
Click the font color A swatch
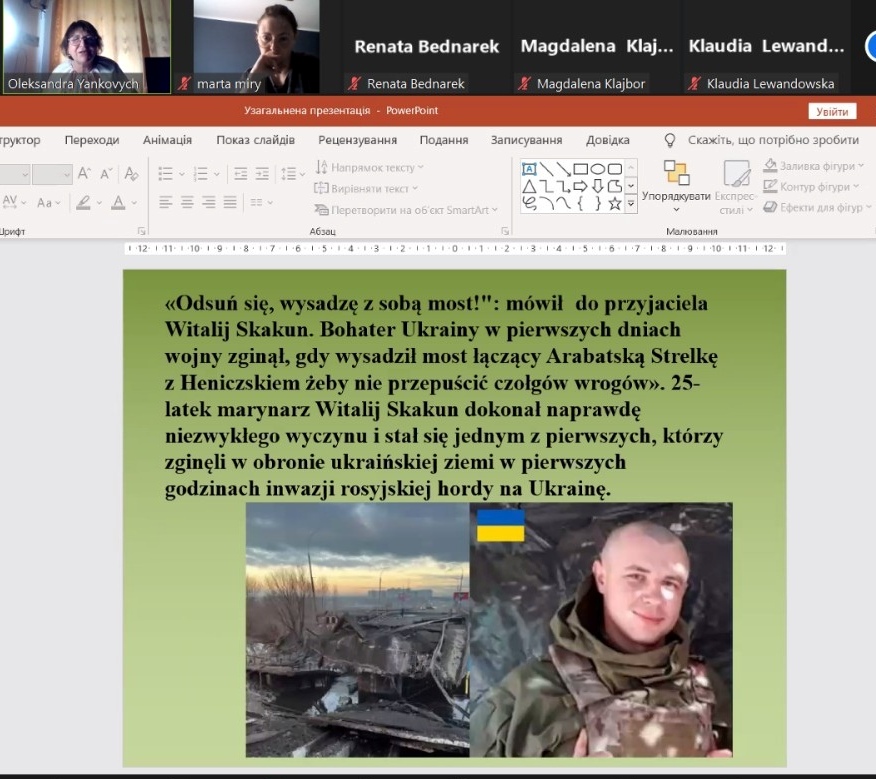[x=118, y=202]
